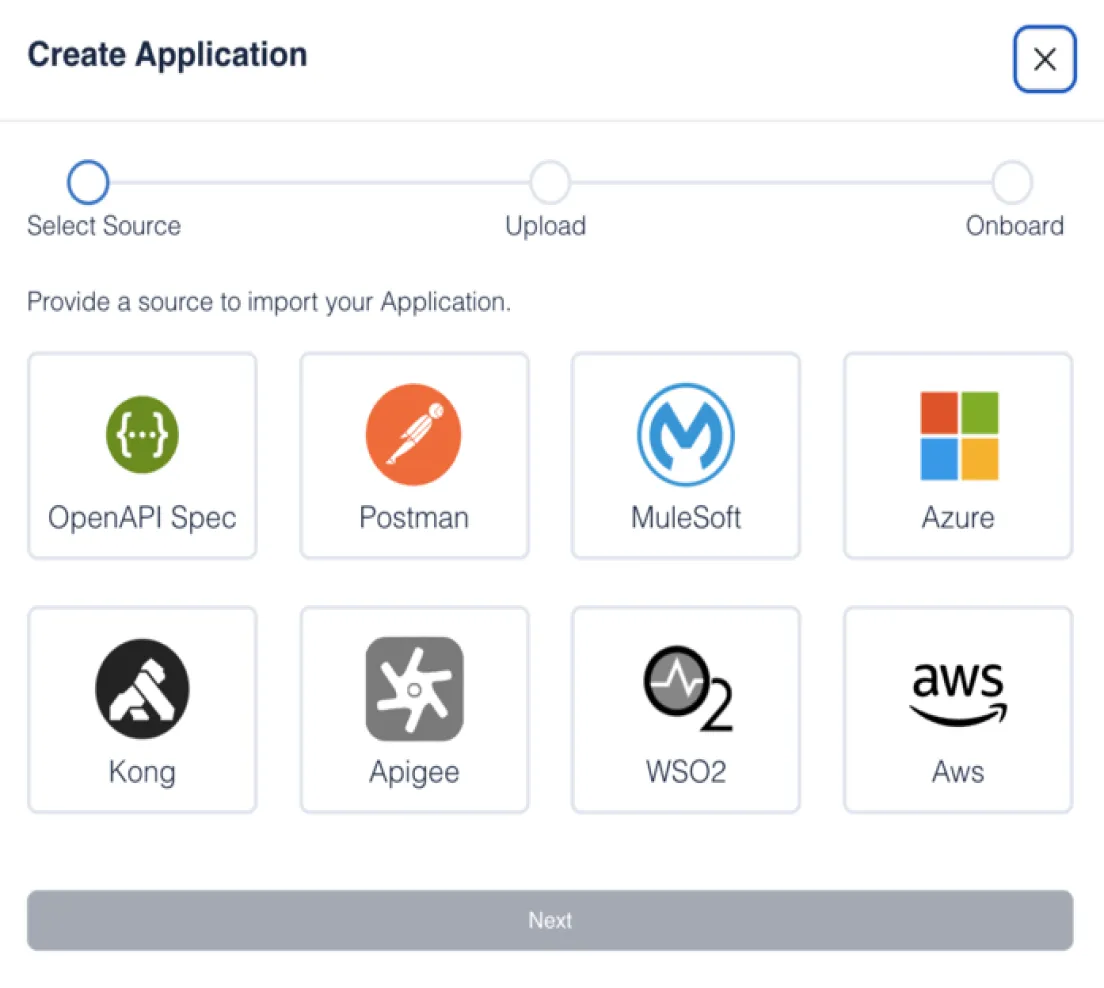The height and width of the screenshot is (988, 1104).
Task: Click the Apigee label text
Action: (415, 773)
